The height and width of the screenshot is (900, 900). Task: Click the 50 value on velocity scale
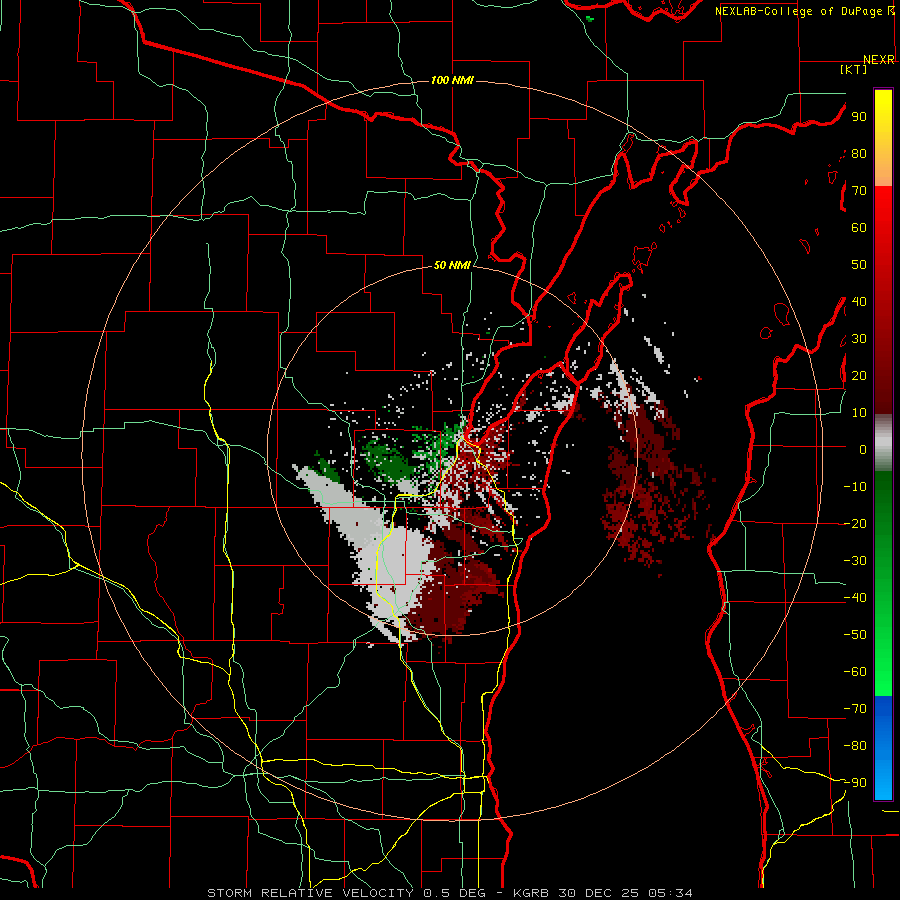(x=859, y=265)
